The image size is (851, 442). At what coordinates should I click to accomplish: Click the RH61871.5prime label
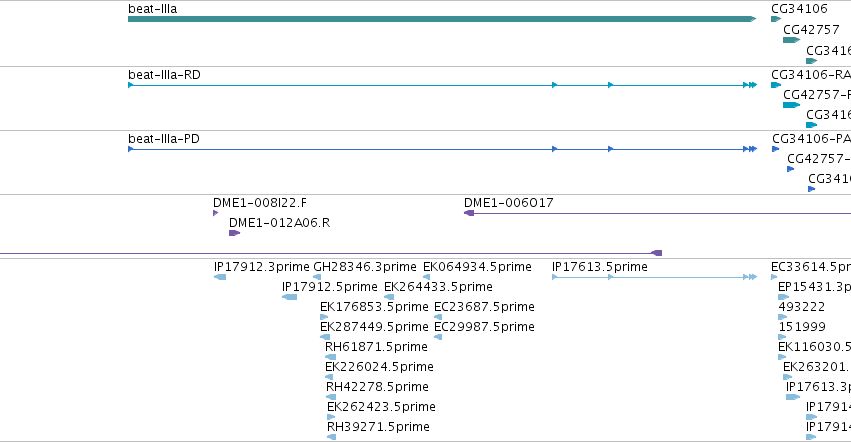pyautogui.click(x=377, y=346)
